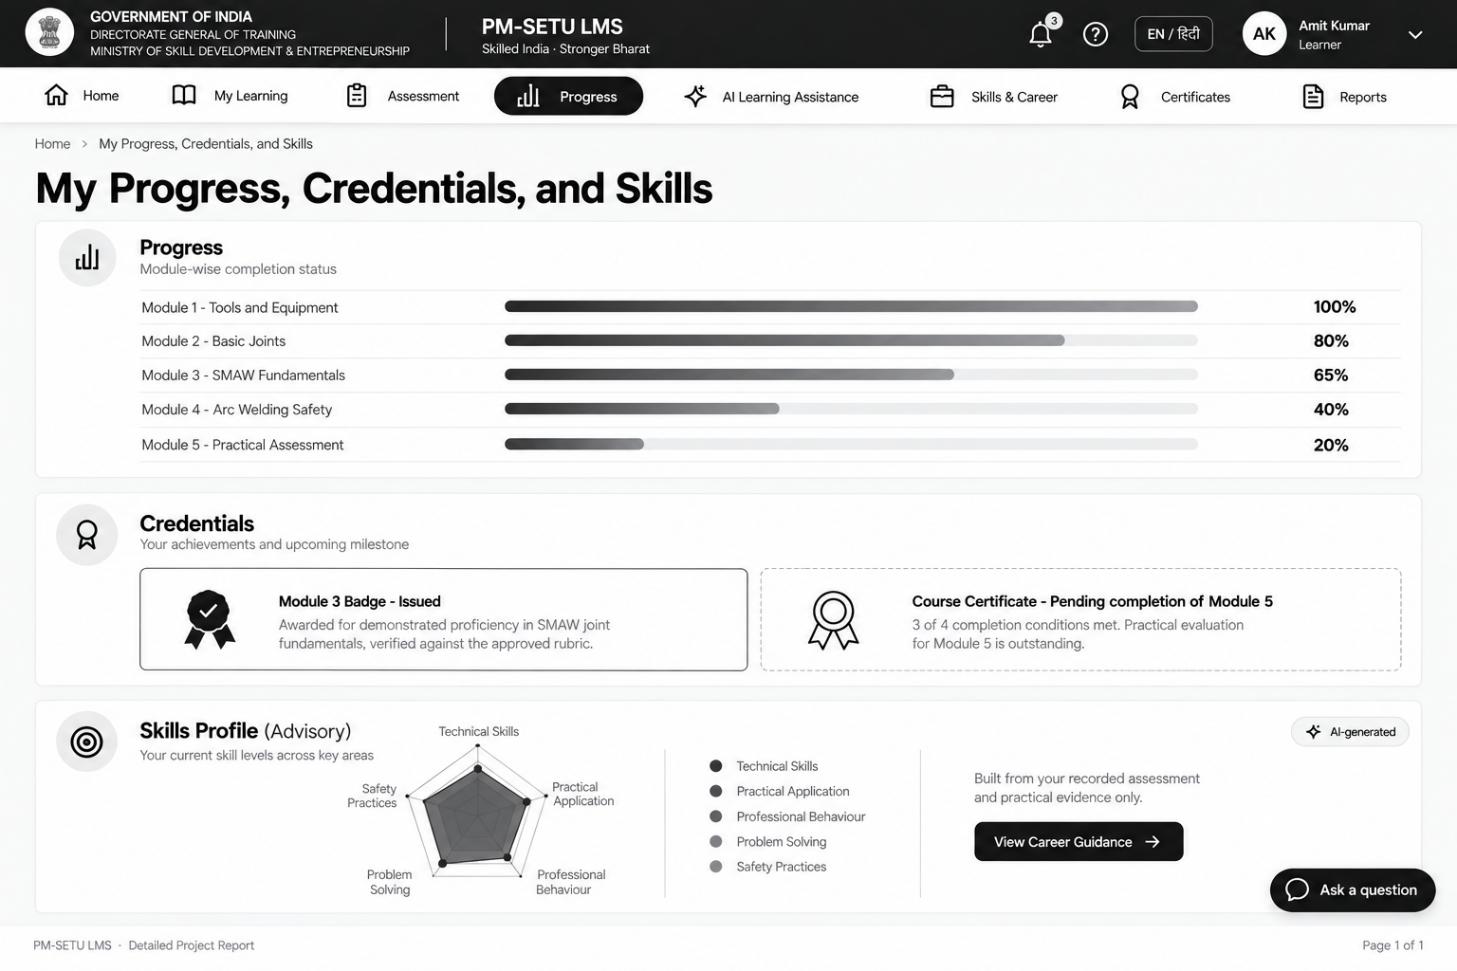Click the Progress section bar chart icon
The height and width of the screenshot is (971, 1457).
[87, 258]
